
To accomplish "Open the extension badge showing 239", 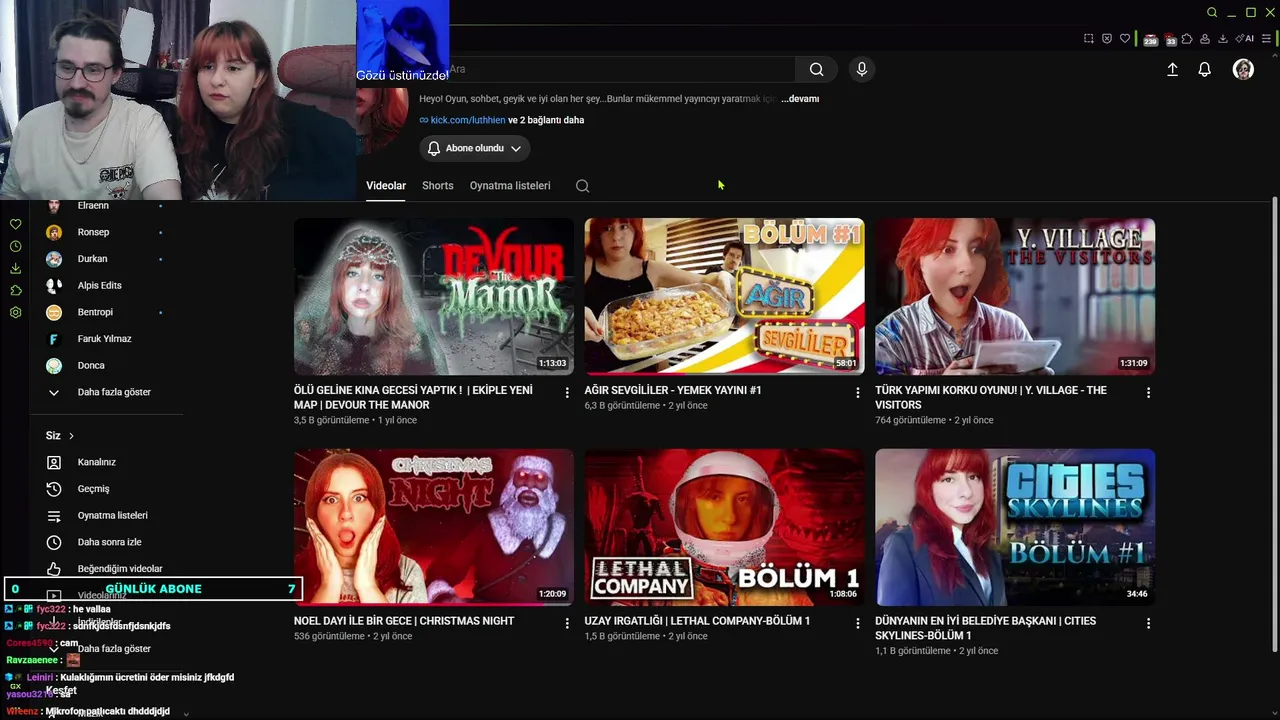I will point(1150,40).
